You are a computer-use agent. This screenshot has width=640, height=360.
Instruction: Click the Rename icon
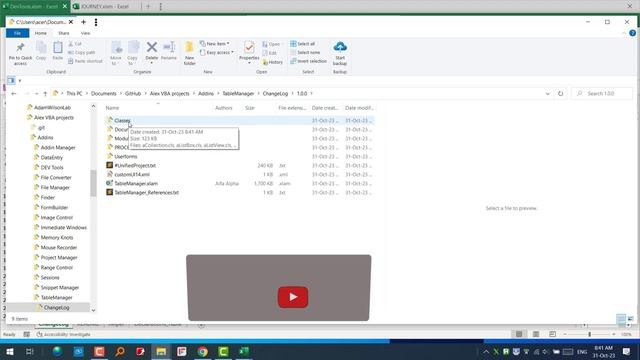click(x=169, y=47)
